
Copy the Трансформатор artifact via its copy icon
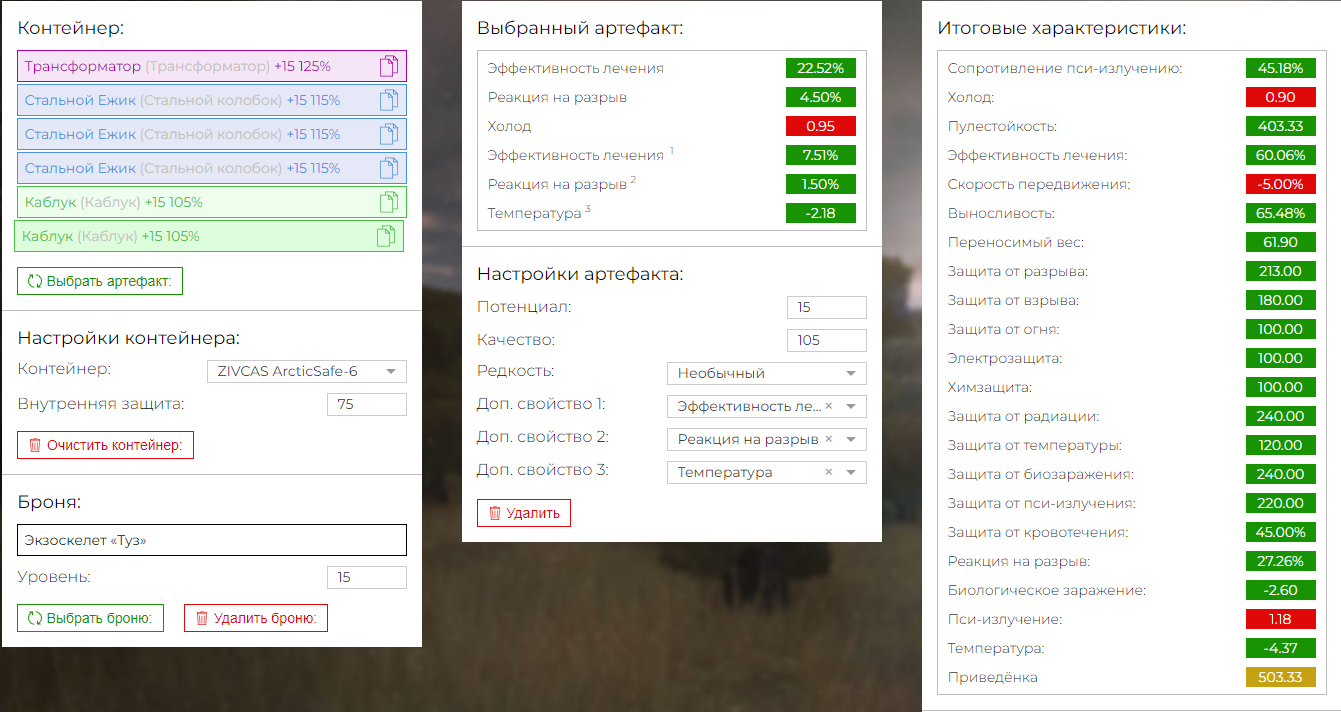tap(388, 67)
